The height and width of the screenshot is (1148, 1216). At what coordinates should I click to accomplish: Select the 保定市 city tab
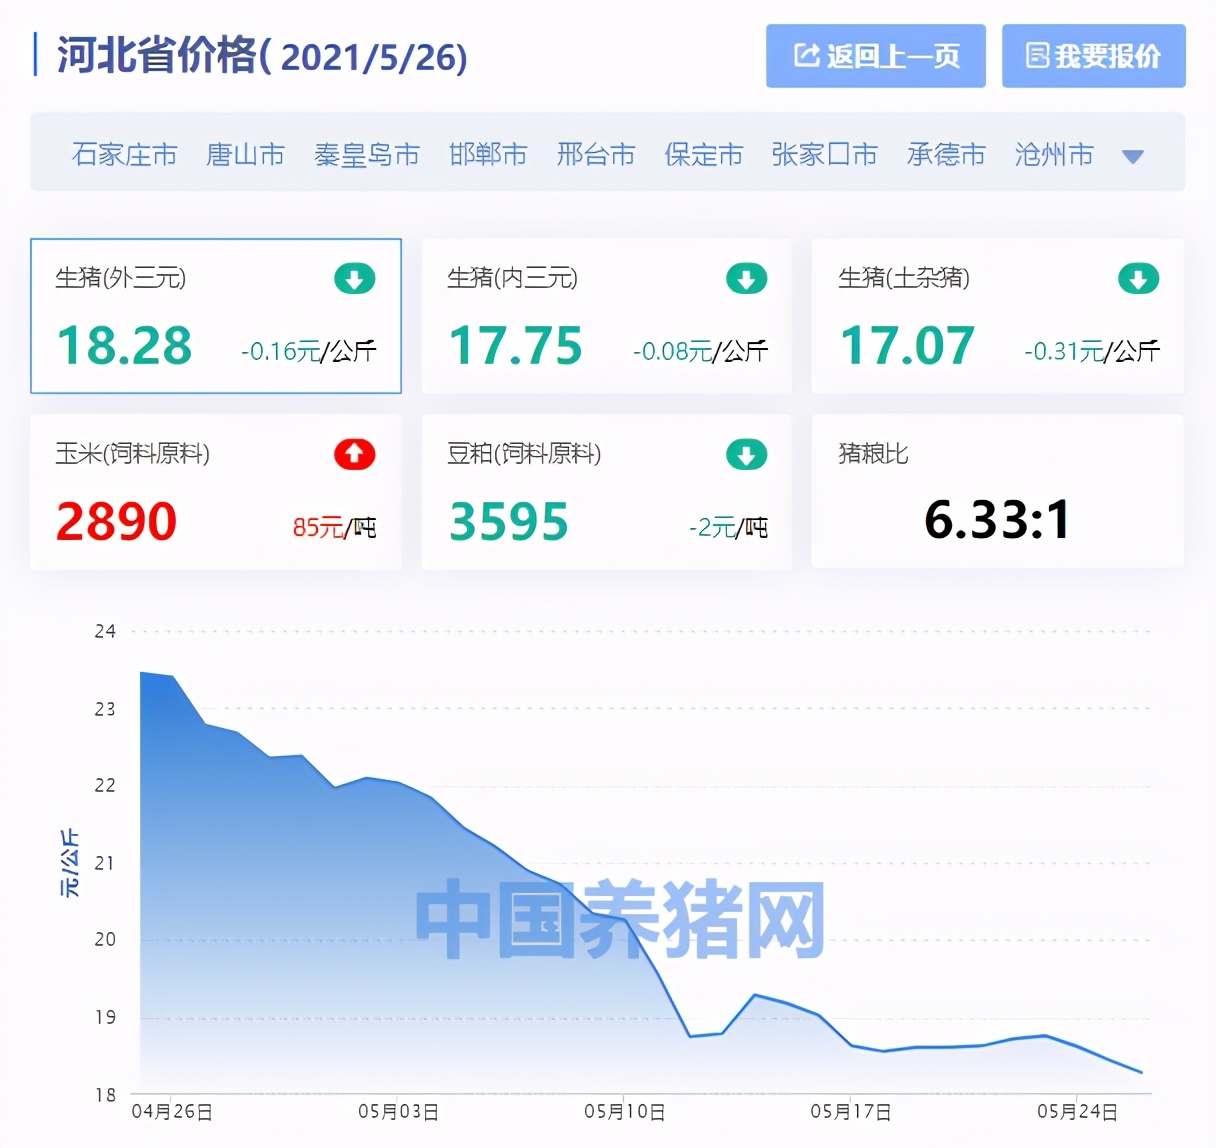pyautogui.click(x=704, y=155)
